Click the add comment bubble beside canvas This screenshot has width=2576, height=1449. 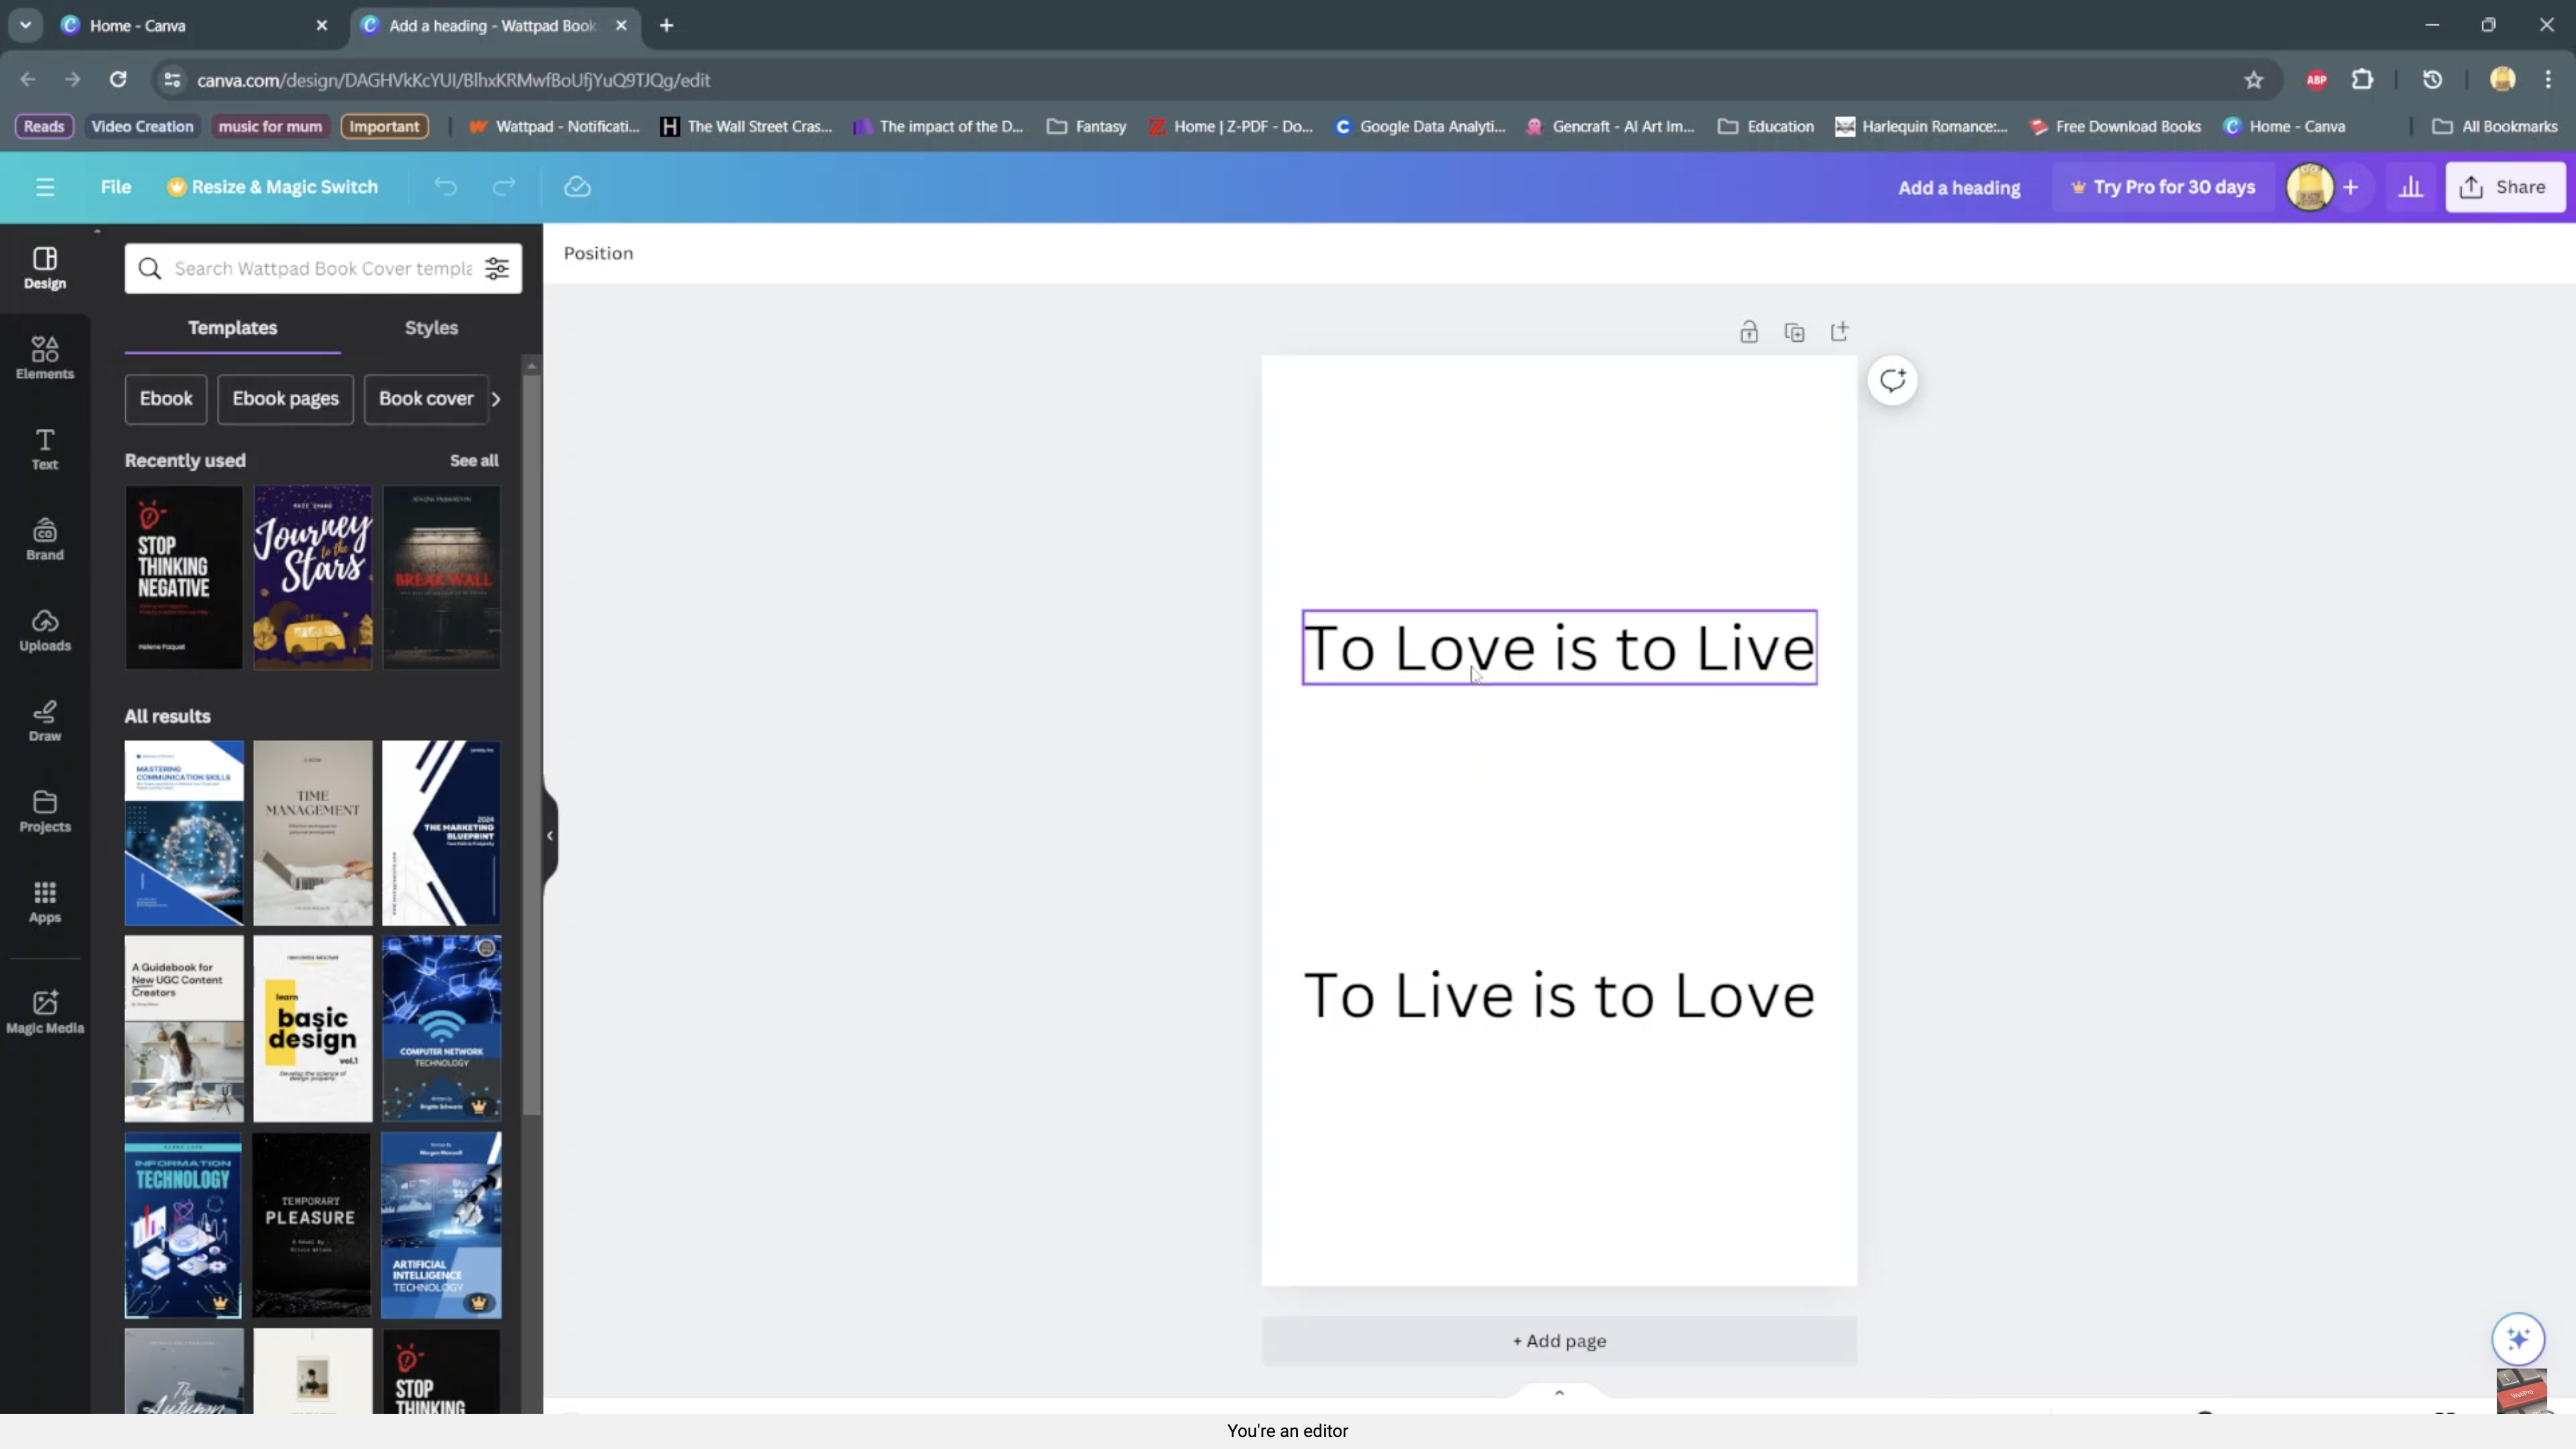click(x=1892, y=381)
